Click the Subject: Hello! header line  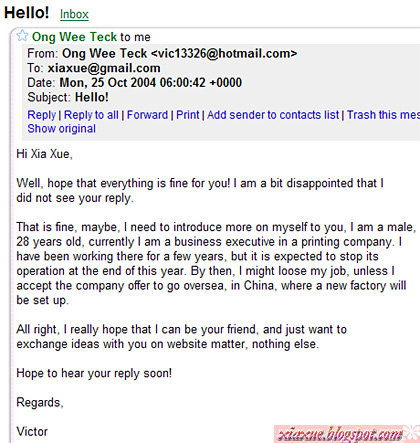[x=68, y=97]
